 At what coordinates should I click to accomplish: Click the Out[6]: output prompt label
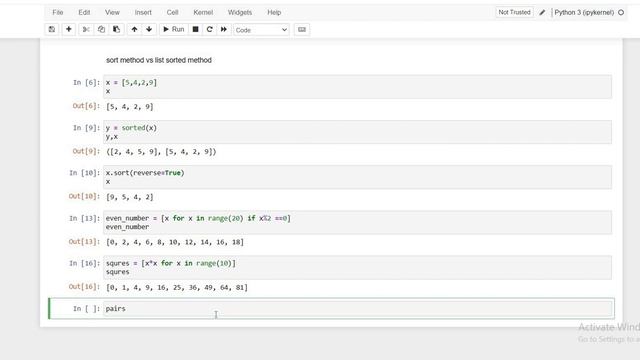[86, 106]
